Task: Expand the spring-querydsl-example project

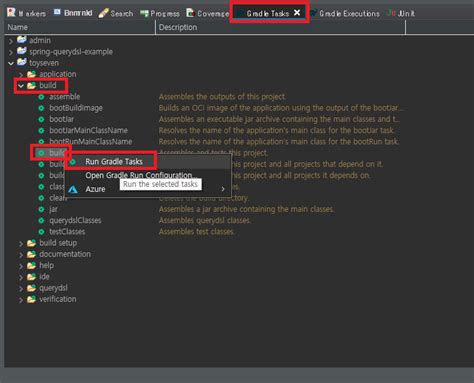Action: click(11, 52)
